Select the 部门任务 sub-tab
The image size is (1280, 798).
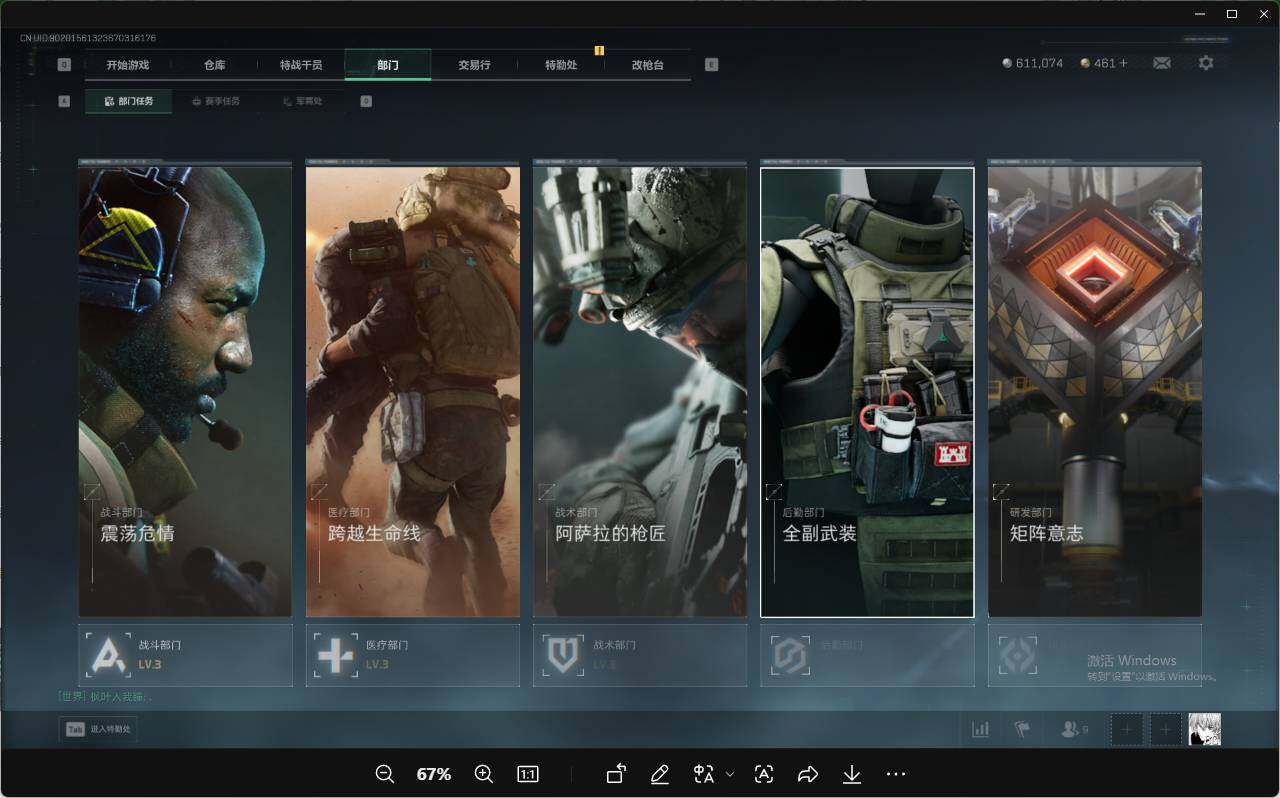(128, 101)
